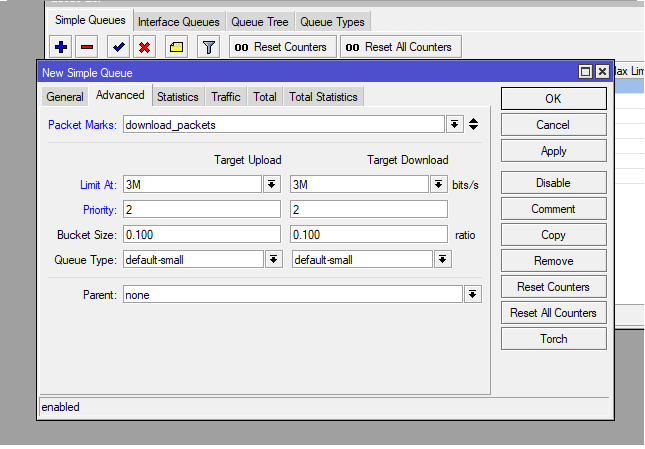645x449 pixels.
Task: Open the Total Statistics tab
Action: tap(322, 97)
